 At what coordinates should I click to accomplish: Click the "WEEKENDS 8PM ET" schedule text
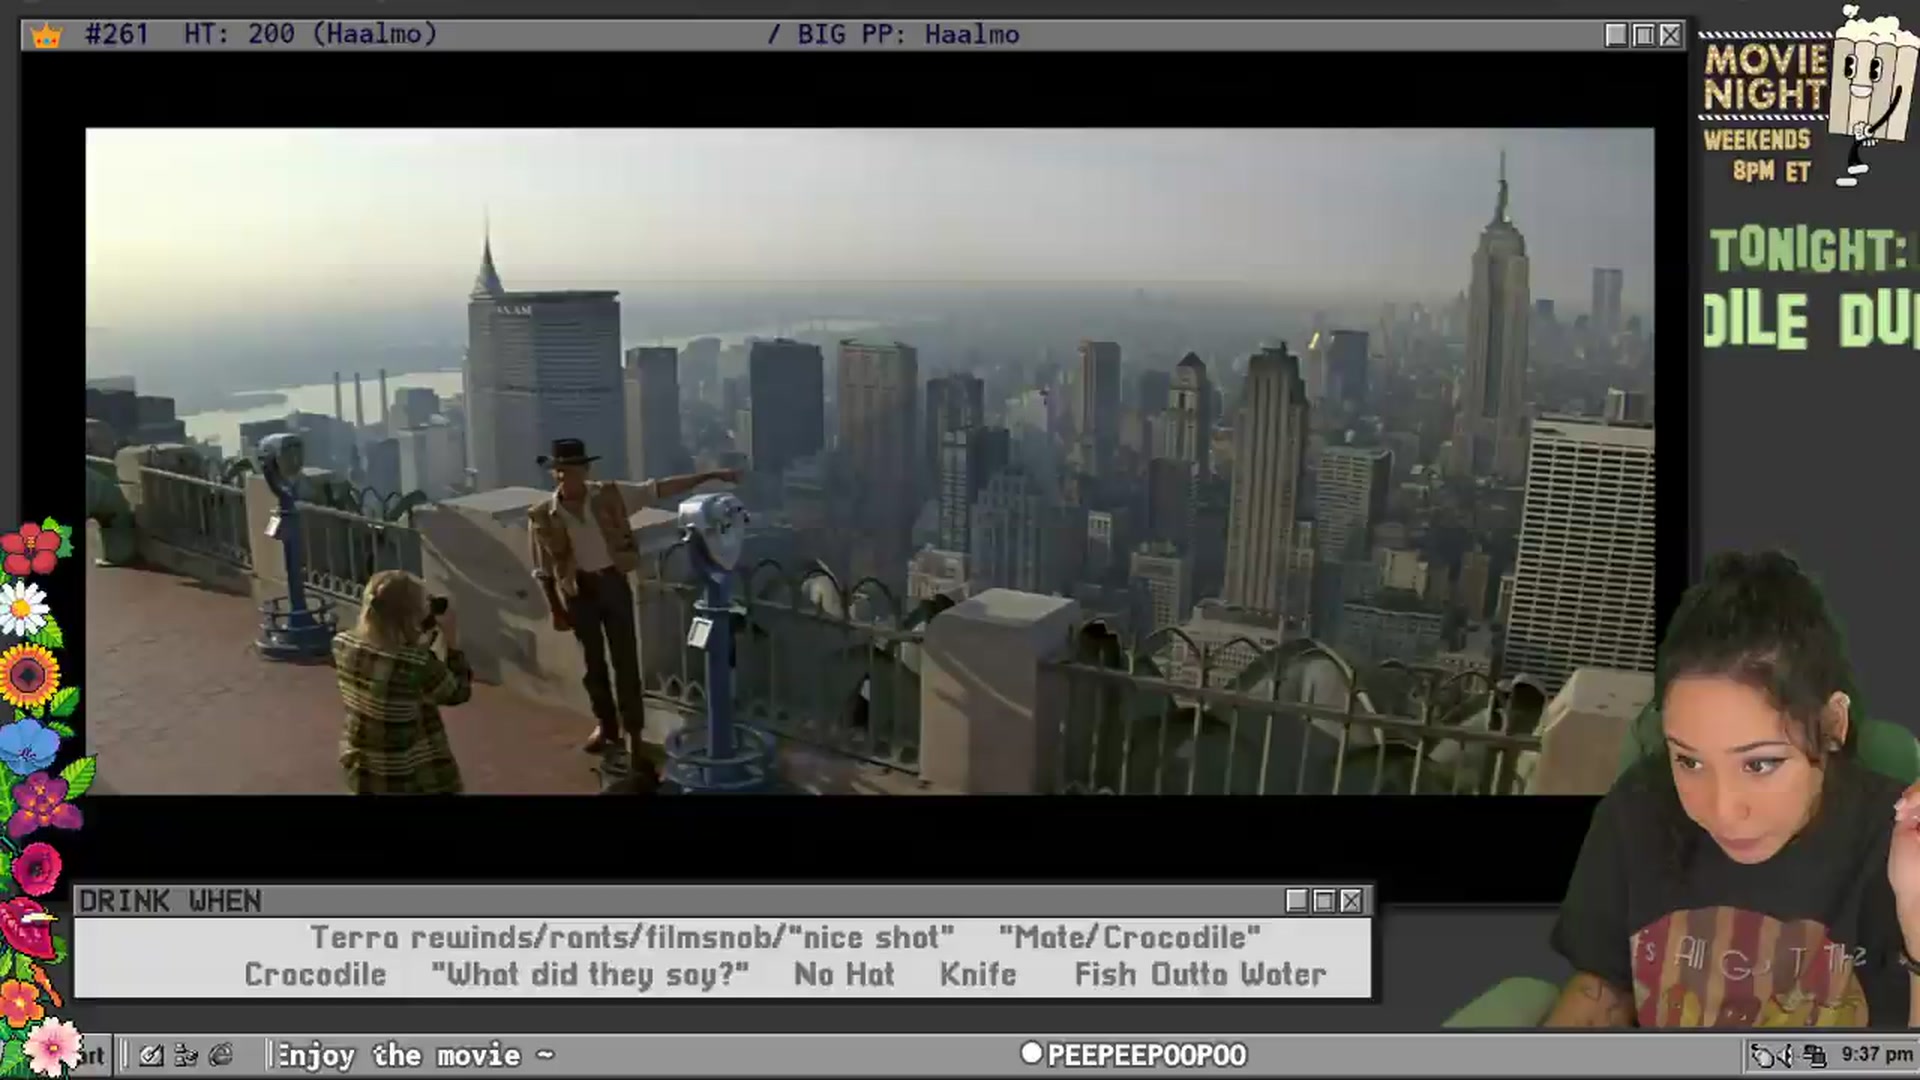click(1758, 155)
